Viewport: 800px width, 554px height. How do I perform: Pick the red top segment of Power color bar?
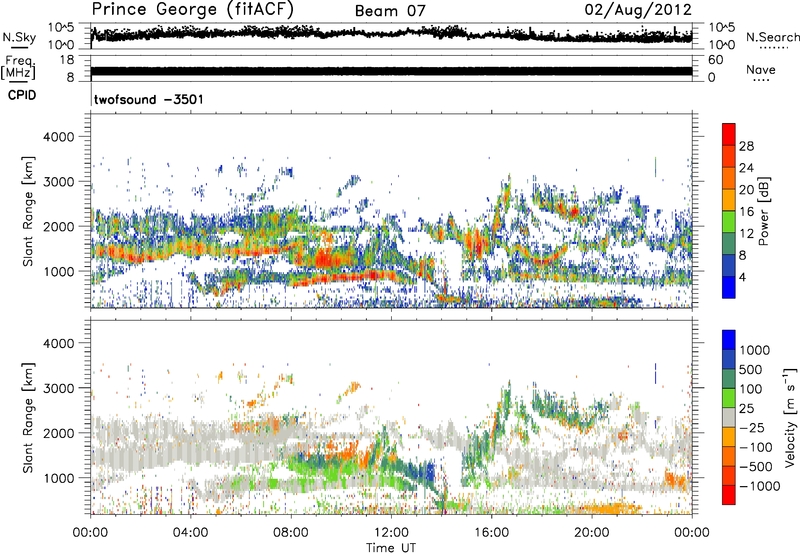click(729, 135)
